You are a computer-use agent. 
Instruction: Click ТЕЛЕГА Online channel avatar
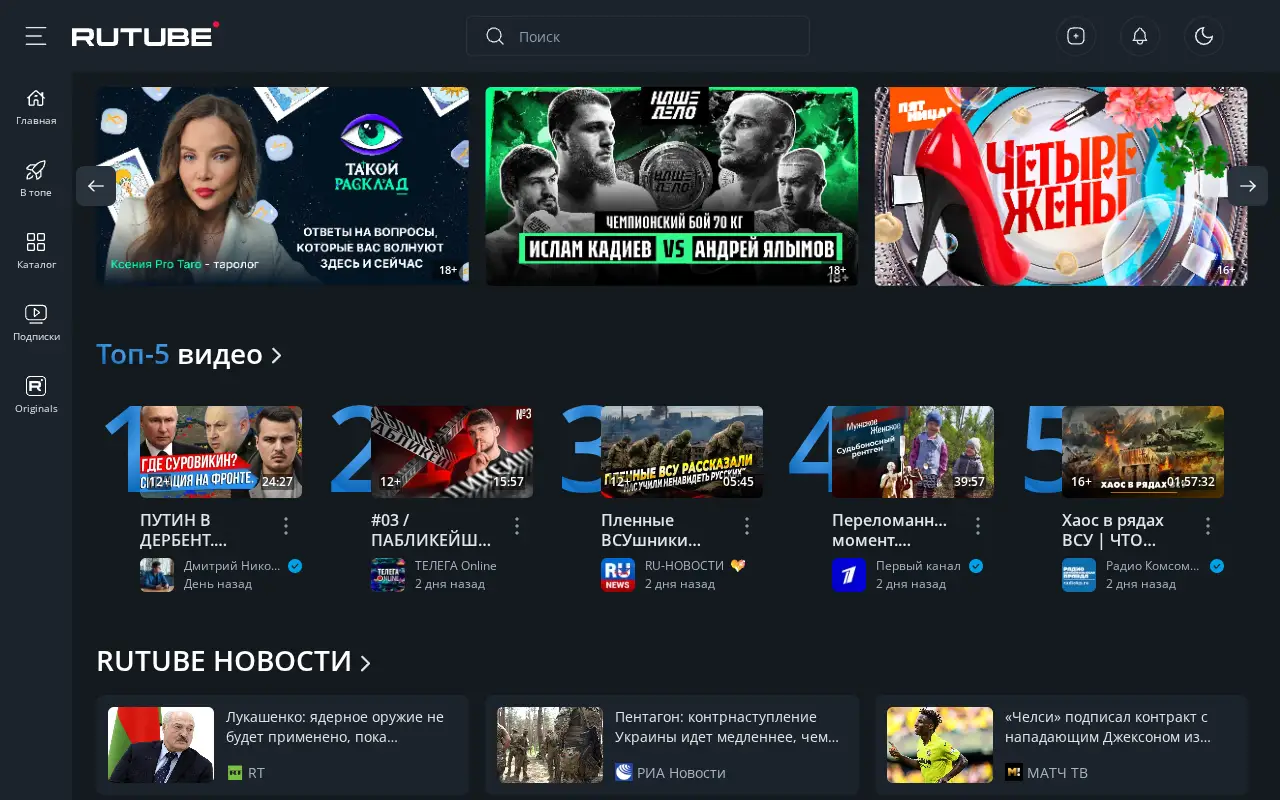[x=388, y=575]
